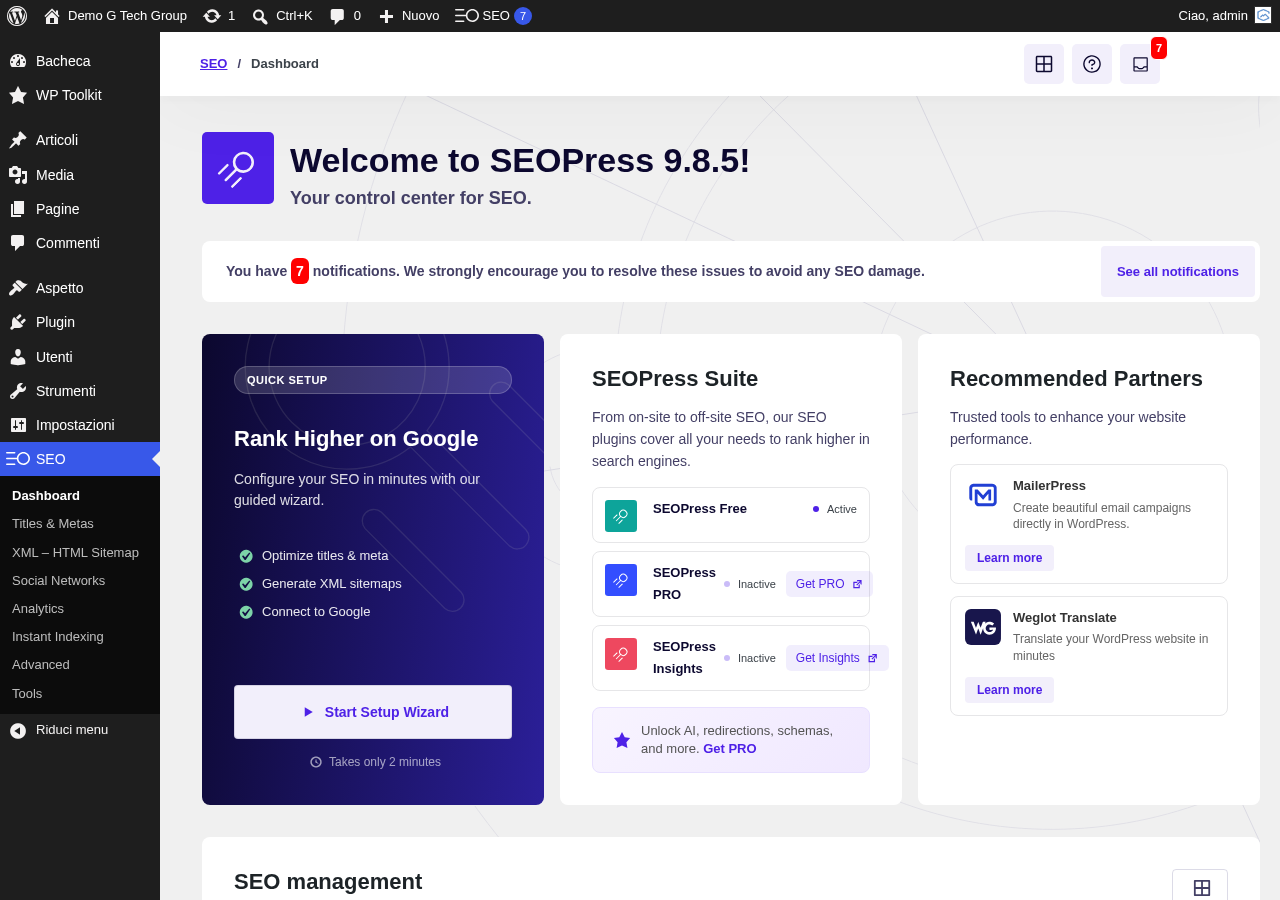Open the WordPress logo menu
Screen dimensions: 1280x900
pyautogui.click(x=17, y=15)
